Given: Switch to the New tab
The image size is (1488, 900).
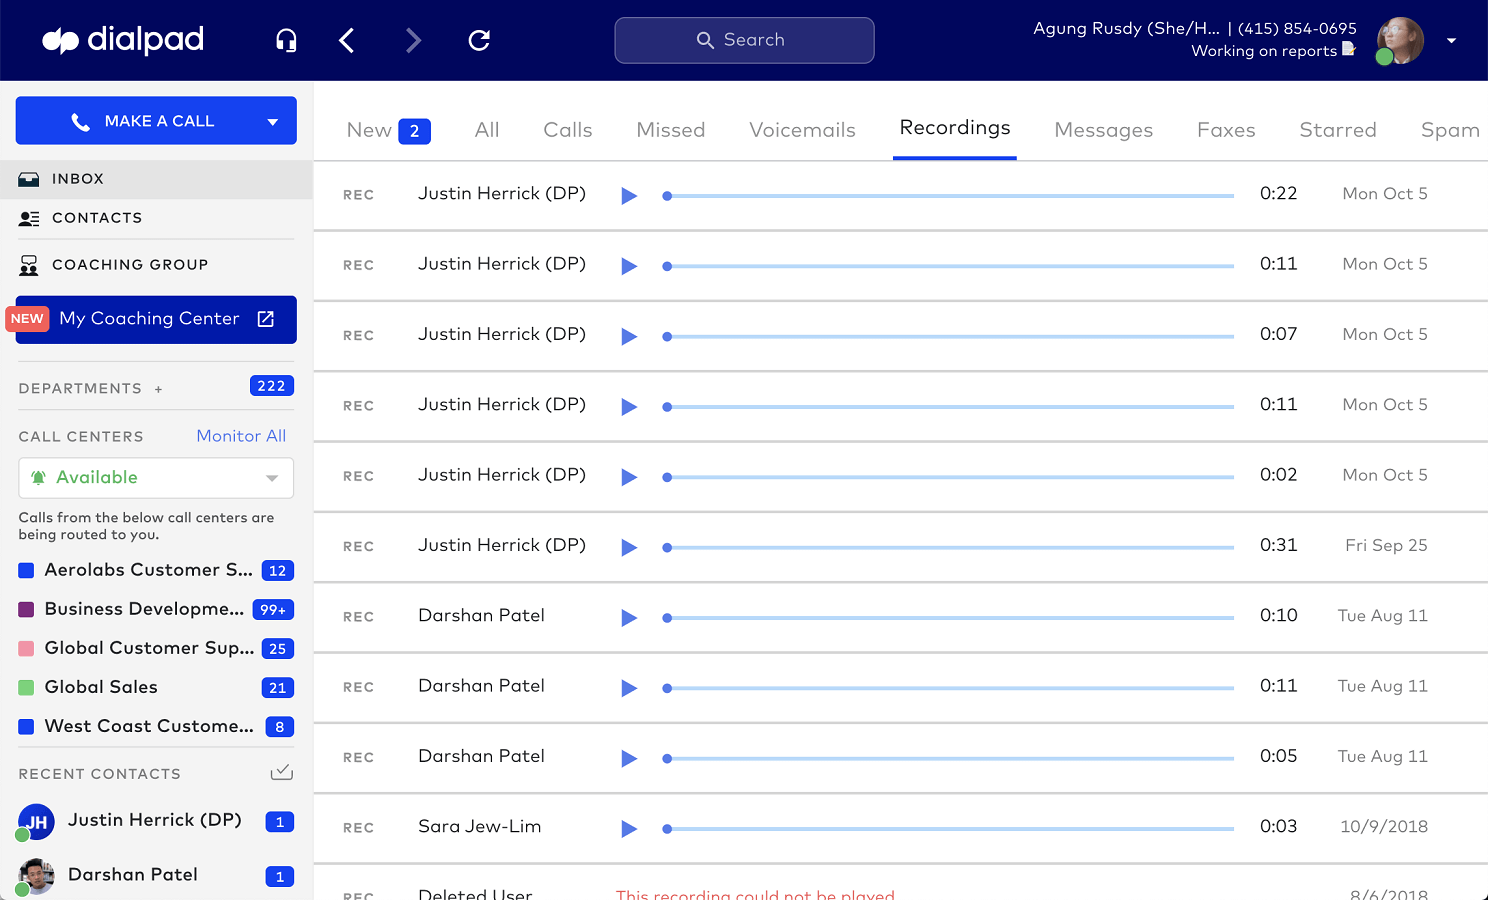Looking at the screenshot, I should 369,130.
